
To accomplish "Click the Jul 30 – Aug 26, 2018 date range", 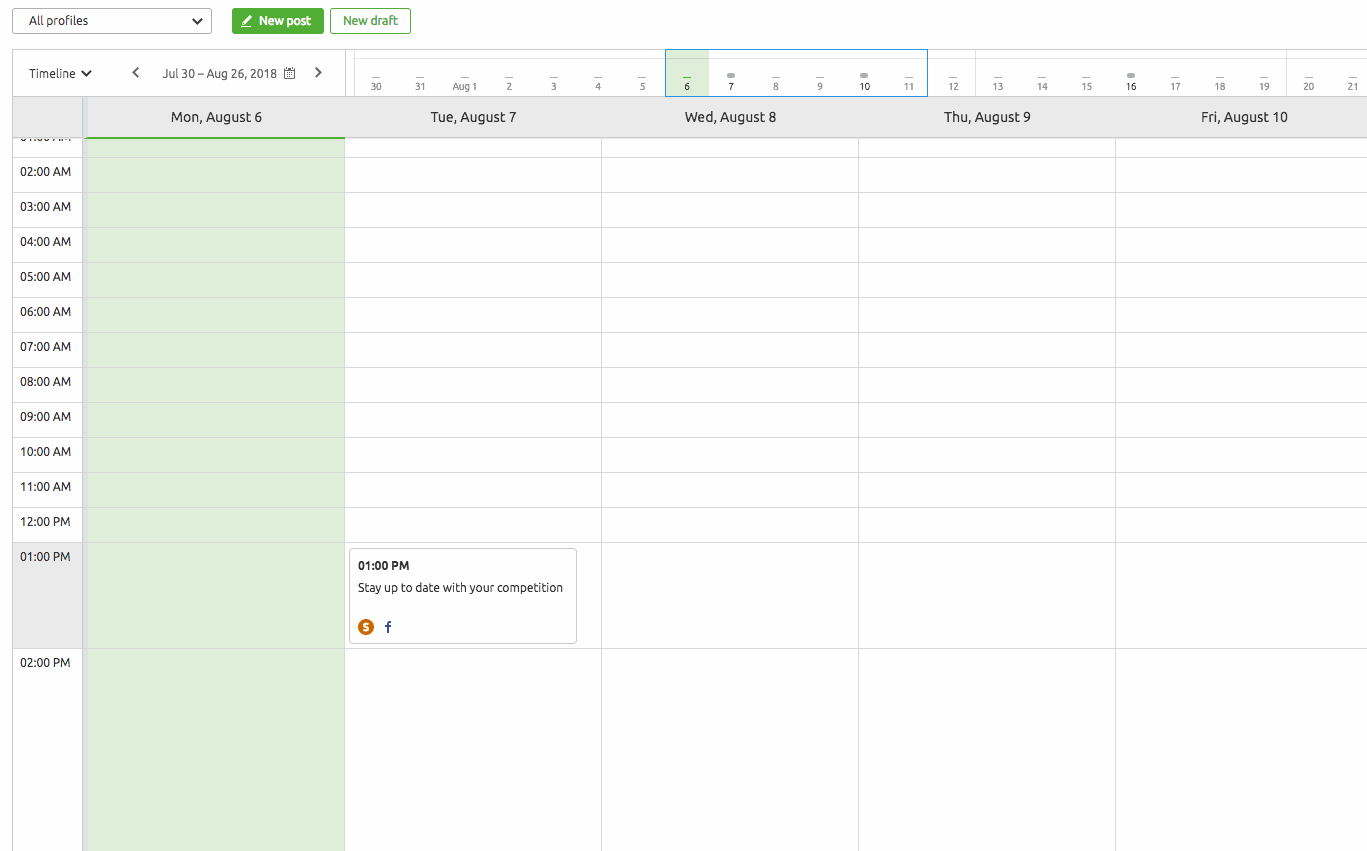I will (219, 73).
